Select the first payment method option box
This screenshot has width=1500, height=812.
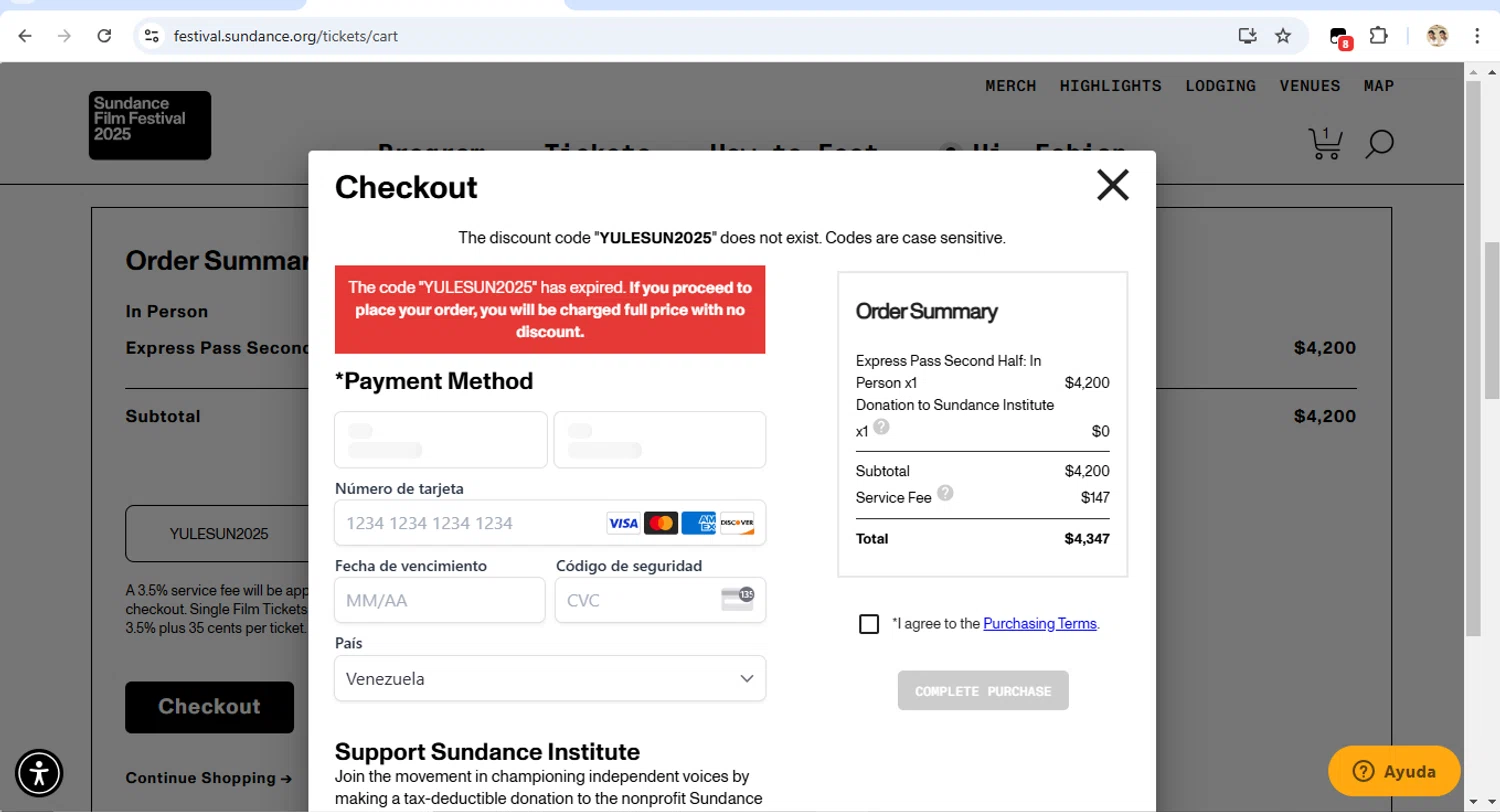click(x=441, y=440)
